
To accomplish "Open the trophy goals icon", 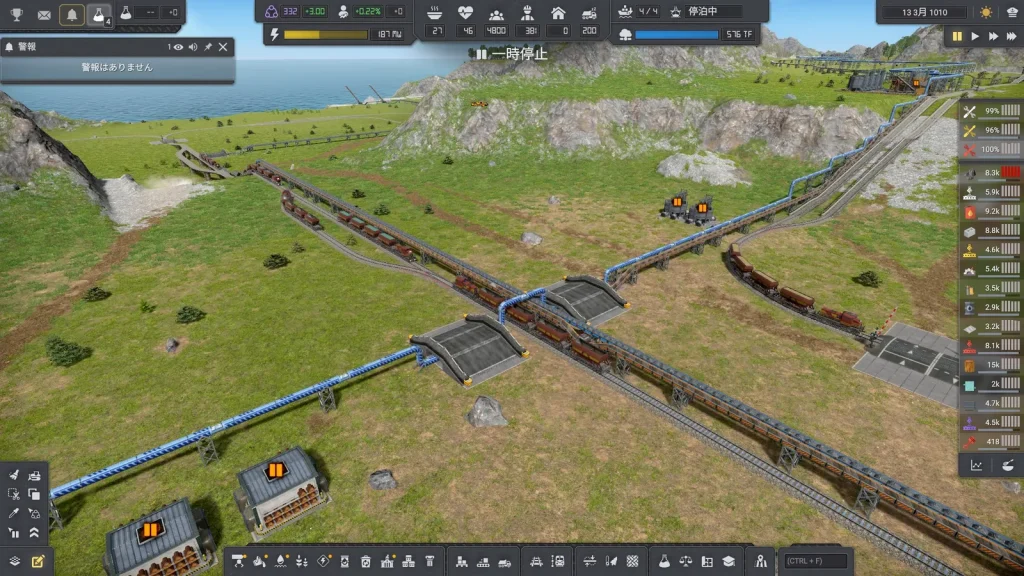I will [x=15, y=14].
